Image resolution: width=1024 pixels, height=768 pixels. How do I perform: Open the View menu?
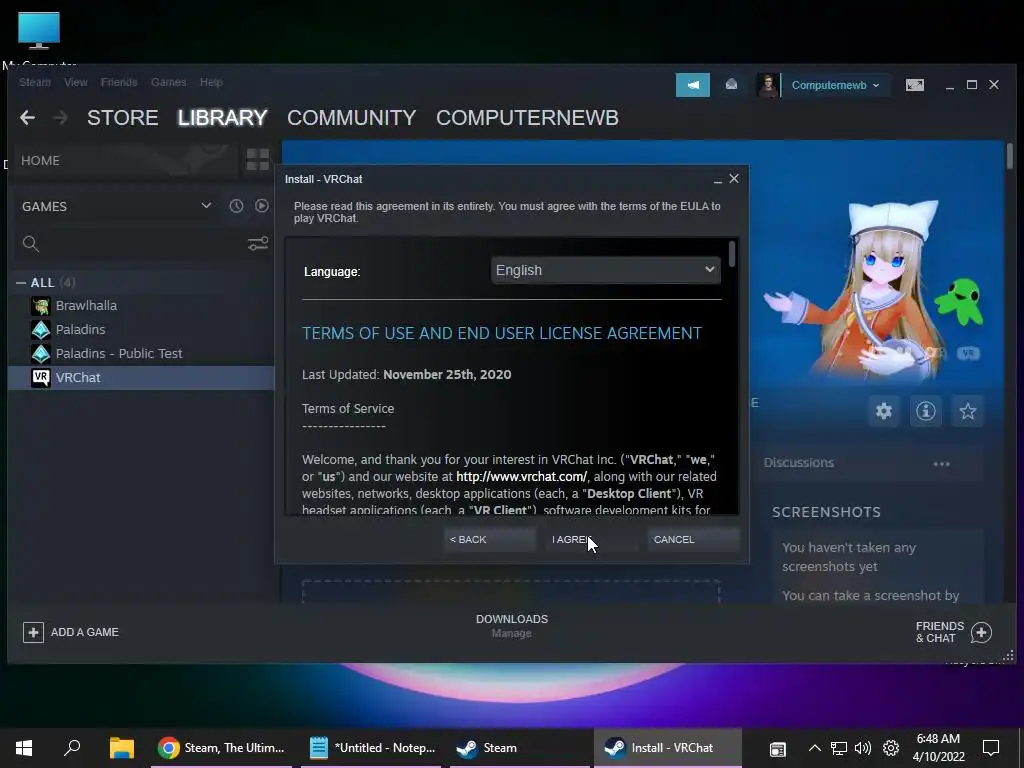[x=76, y=82]
